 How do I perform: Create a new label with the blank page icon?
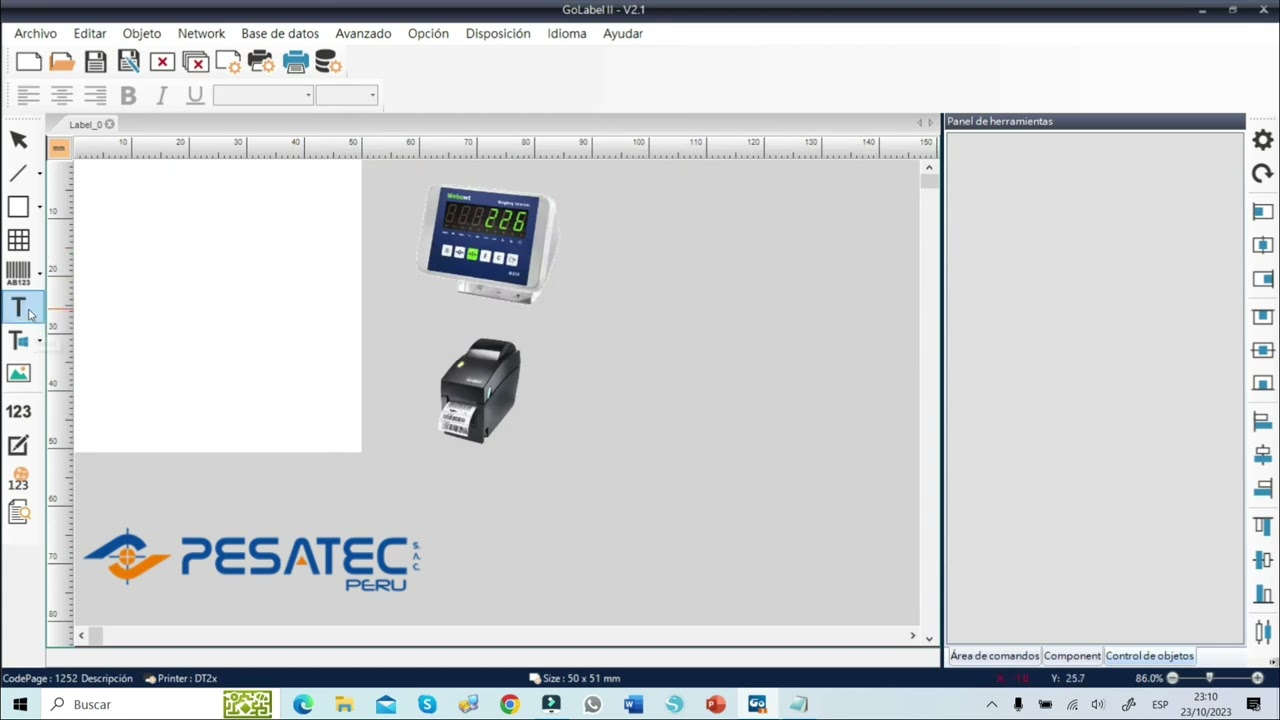(x=29, y=62)
